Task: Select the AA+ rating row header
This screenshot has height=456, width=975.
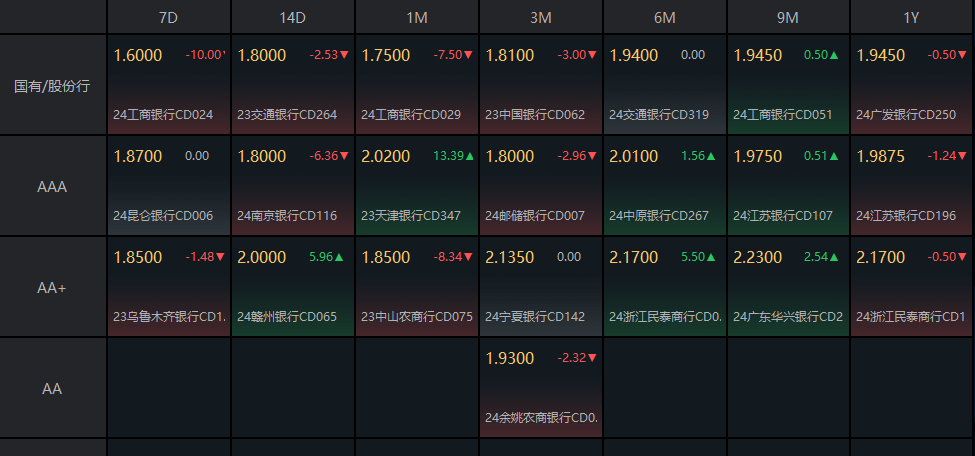Action: click(x=52, y=288)
